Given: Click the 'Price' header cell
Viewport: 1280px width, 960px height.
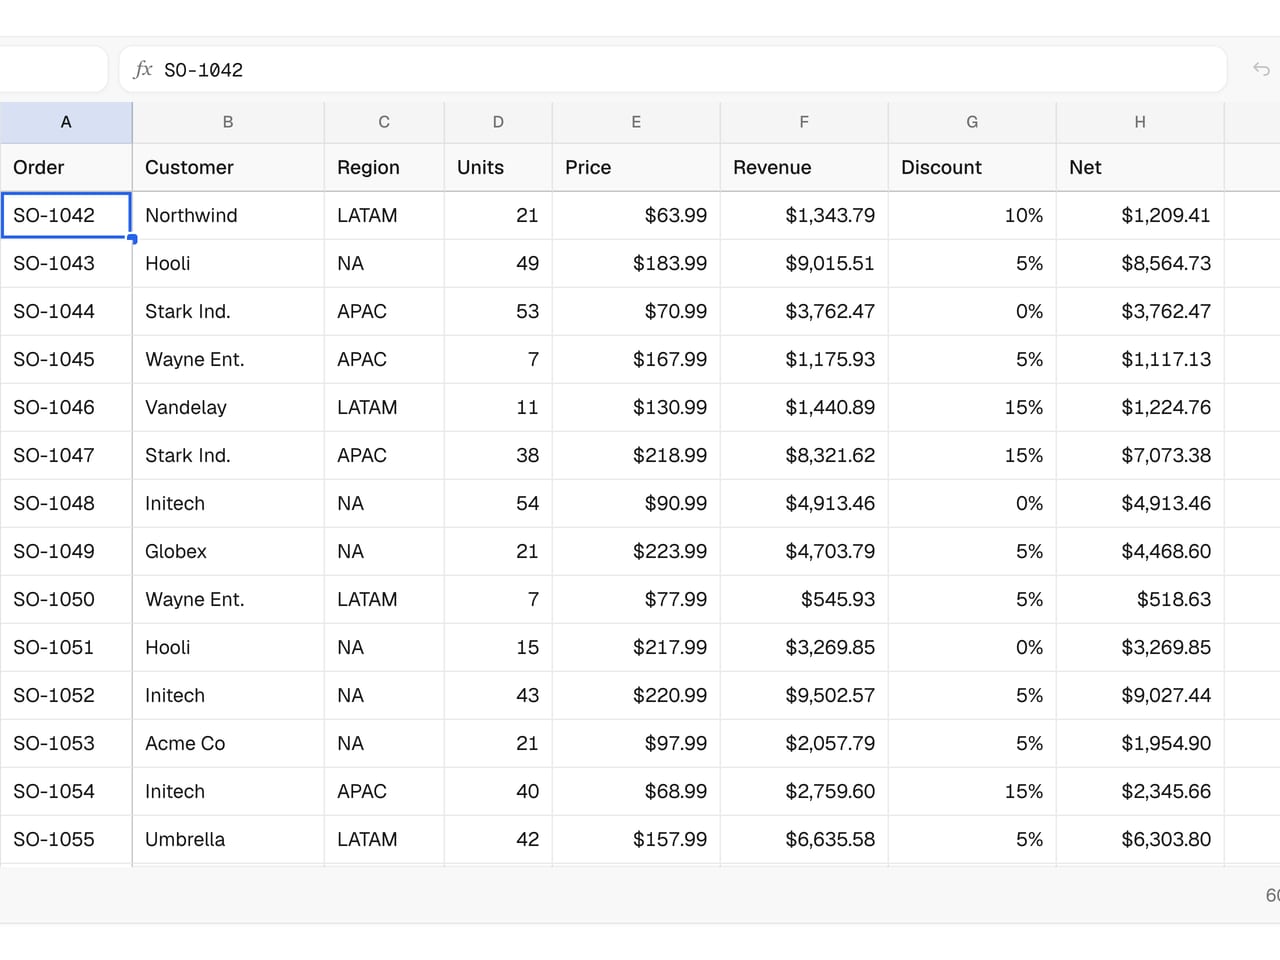Looking at the screenshot, I should click(636, 167).
